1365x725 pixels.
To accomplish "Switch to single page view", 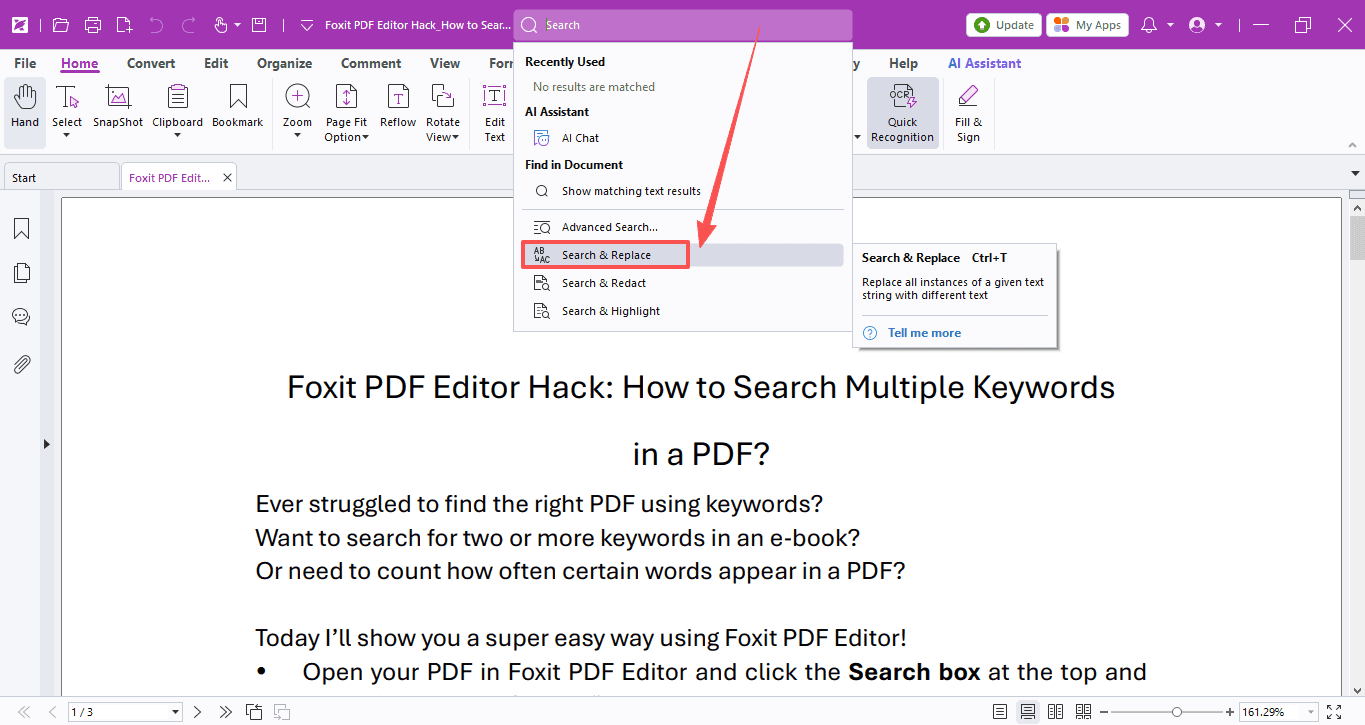I will point(1000,712).
